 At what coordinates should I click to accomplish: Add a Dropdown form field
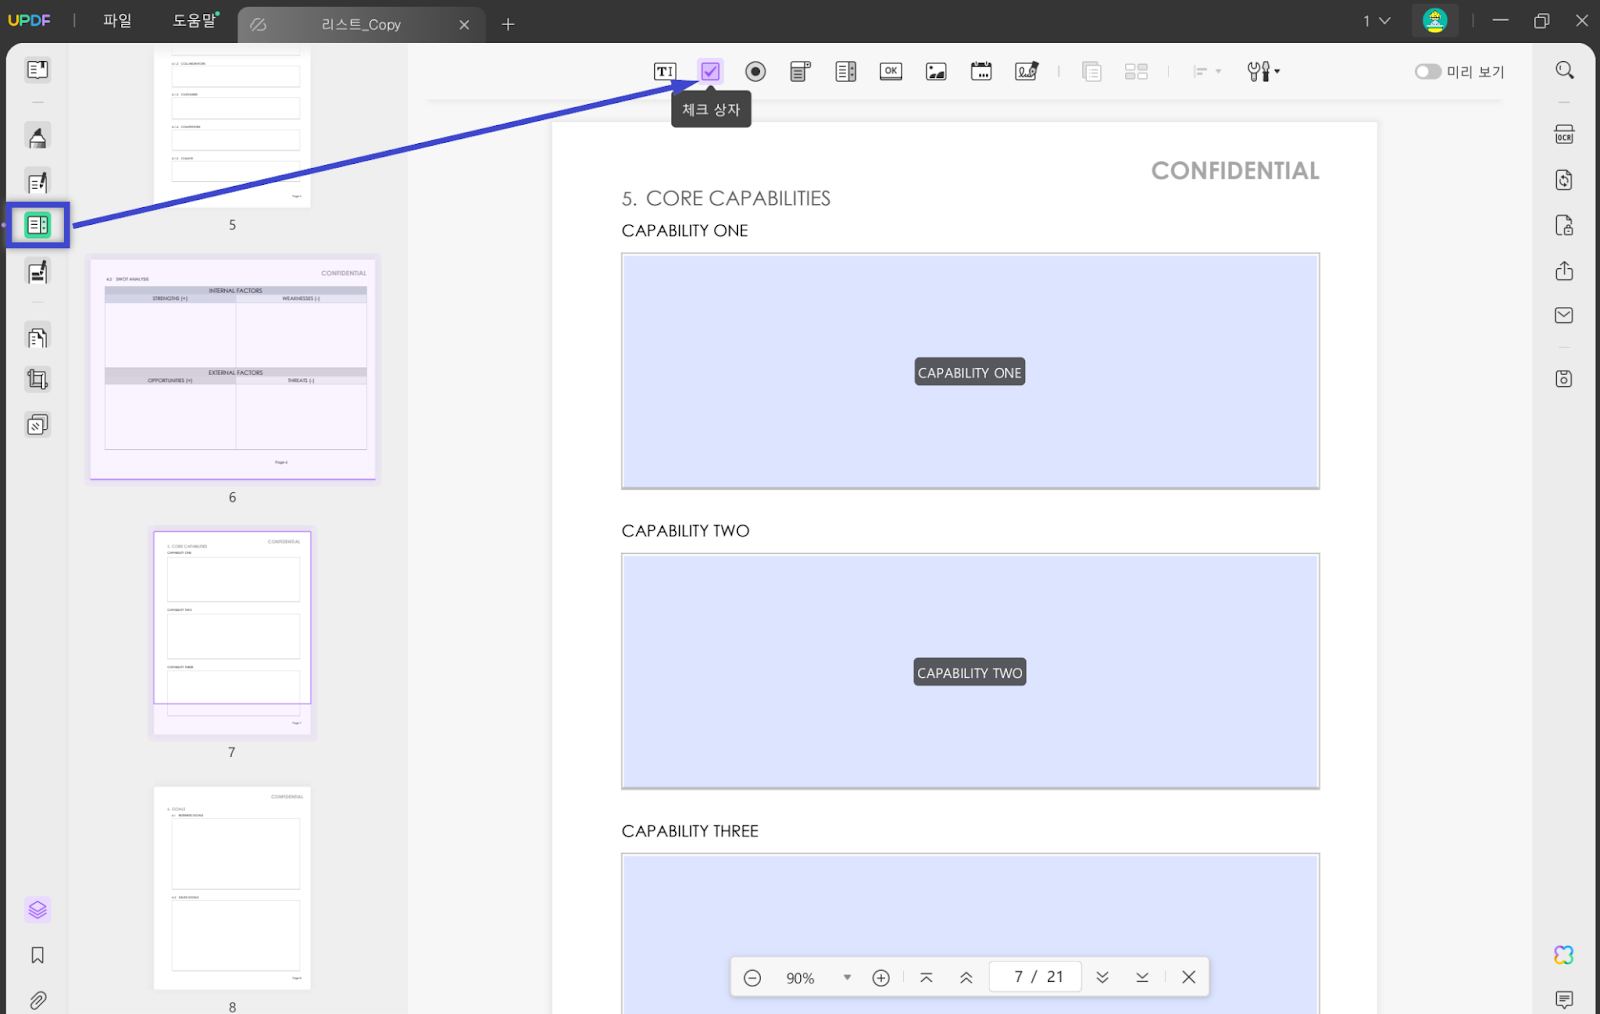800,72
